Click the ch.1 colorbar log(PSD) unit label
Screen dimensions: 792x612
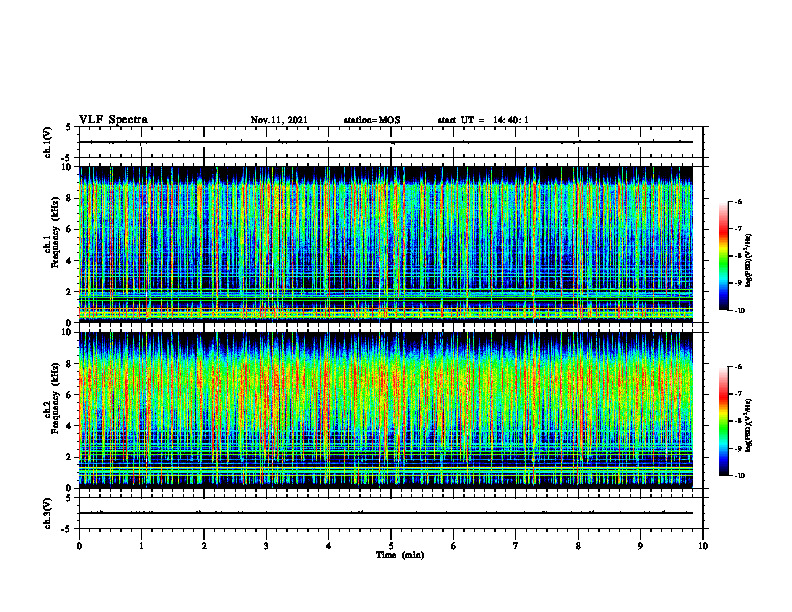click(748, 261)
